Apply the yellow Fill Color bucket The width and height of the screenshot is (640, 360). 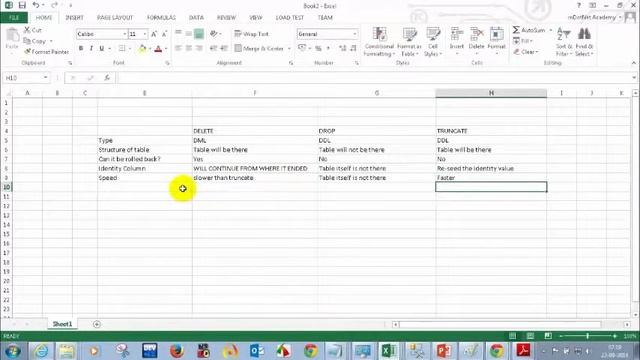142,49
